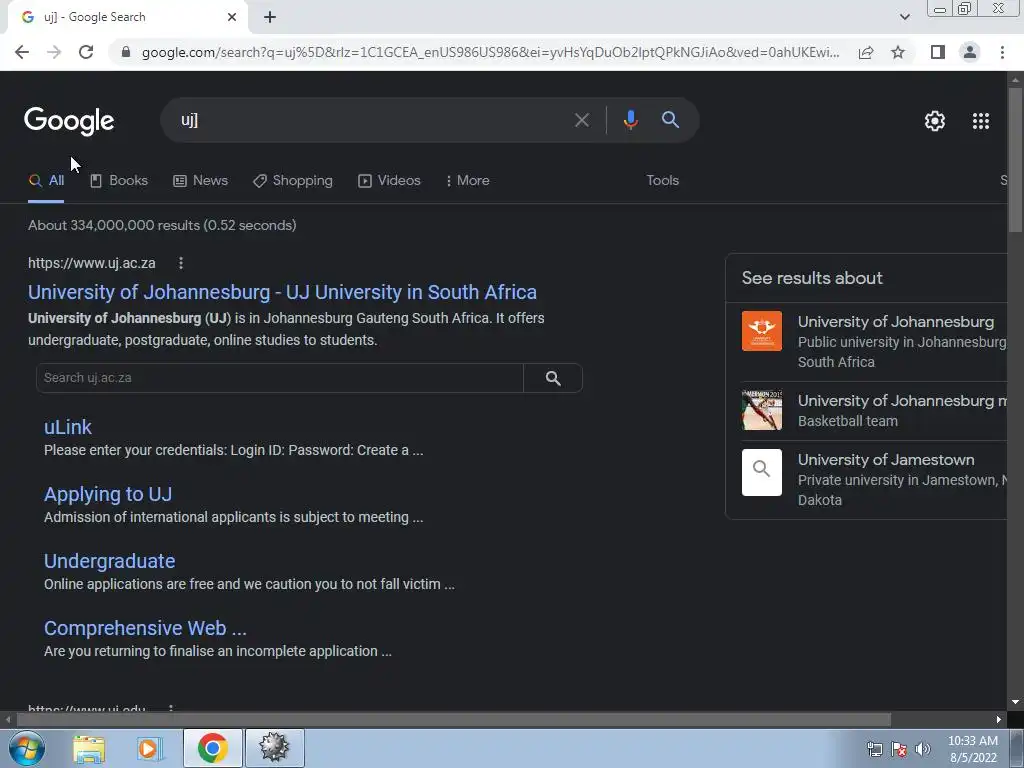Open the uLink sitelink
1024x768 pixels.
tap(68, 427)
